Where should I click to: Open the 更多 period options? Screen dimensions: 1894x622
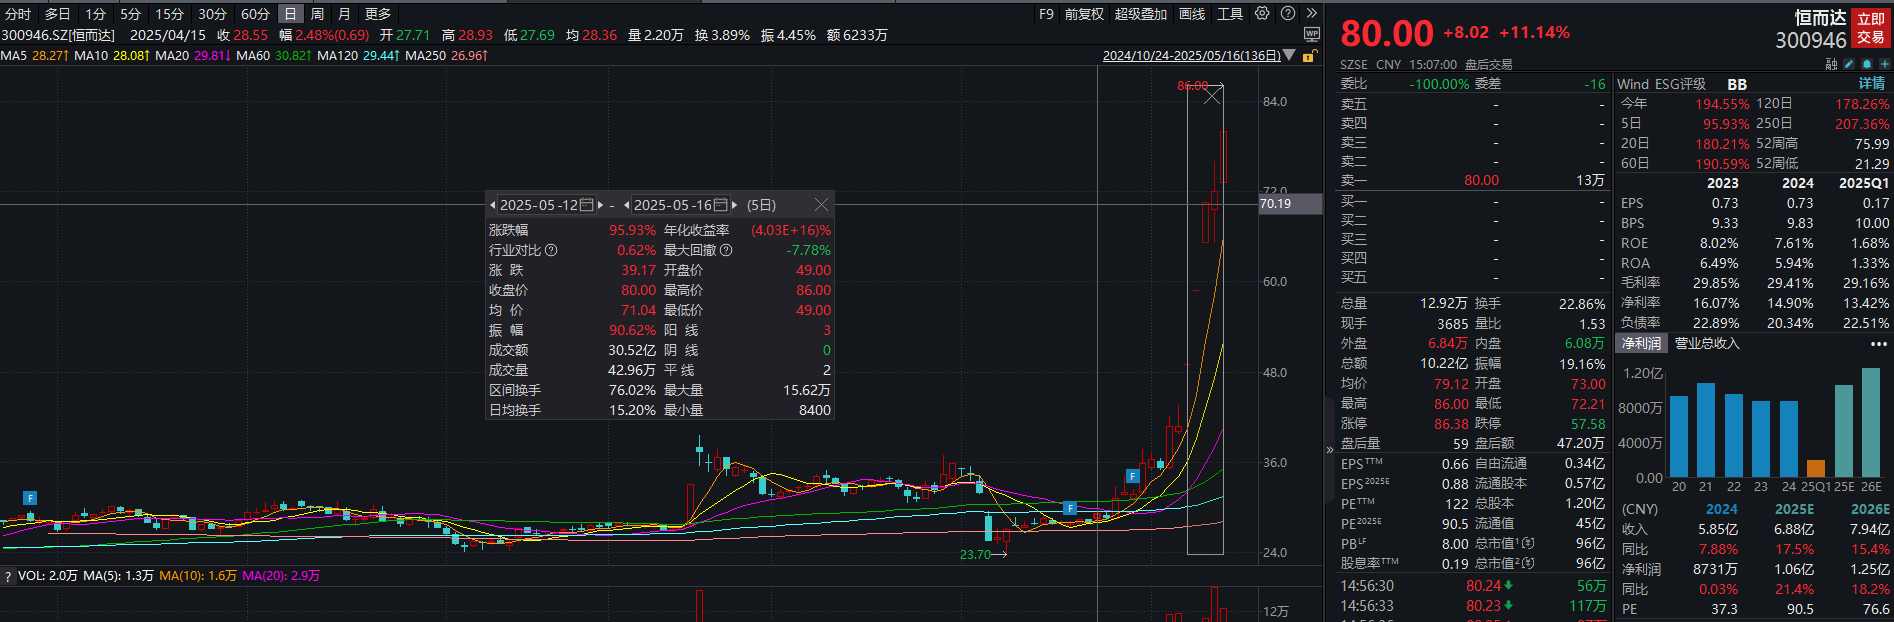[x=378, y=14]
